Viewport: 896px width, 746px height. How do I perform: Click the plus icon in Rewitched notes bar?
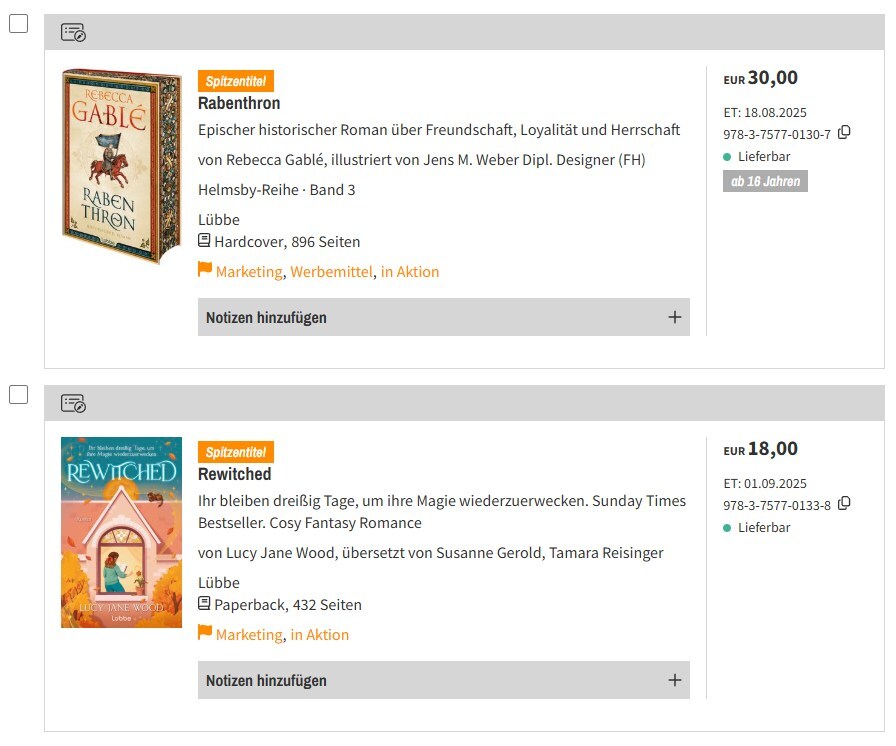coord(675,680)
